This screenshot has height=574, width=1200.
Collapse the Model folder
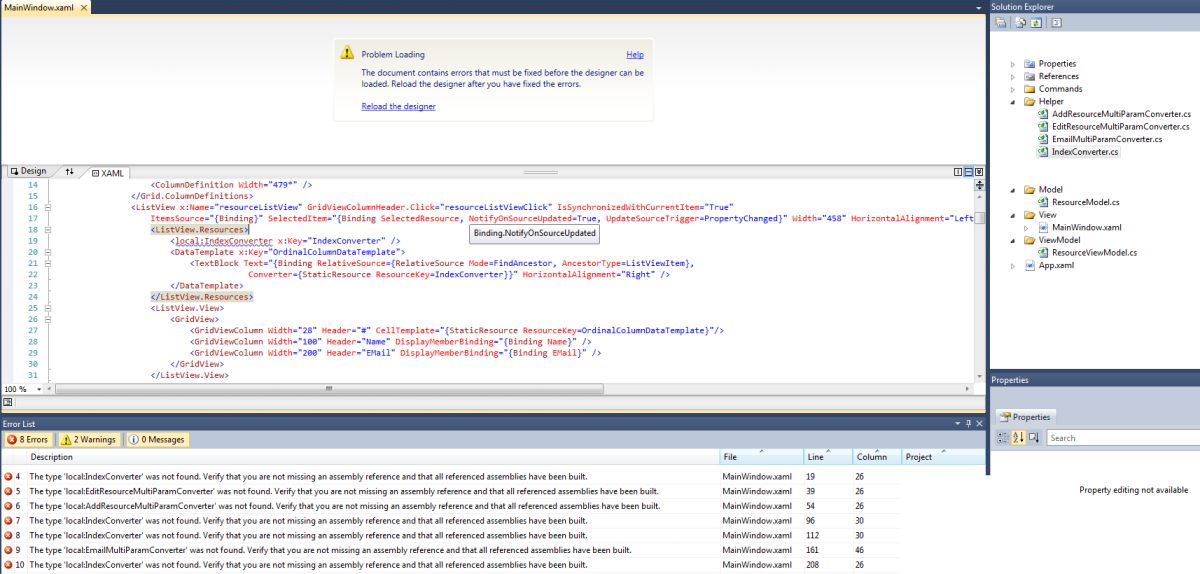pos(1014,190)
